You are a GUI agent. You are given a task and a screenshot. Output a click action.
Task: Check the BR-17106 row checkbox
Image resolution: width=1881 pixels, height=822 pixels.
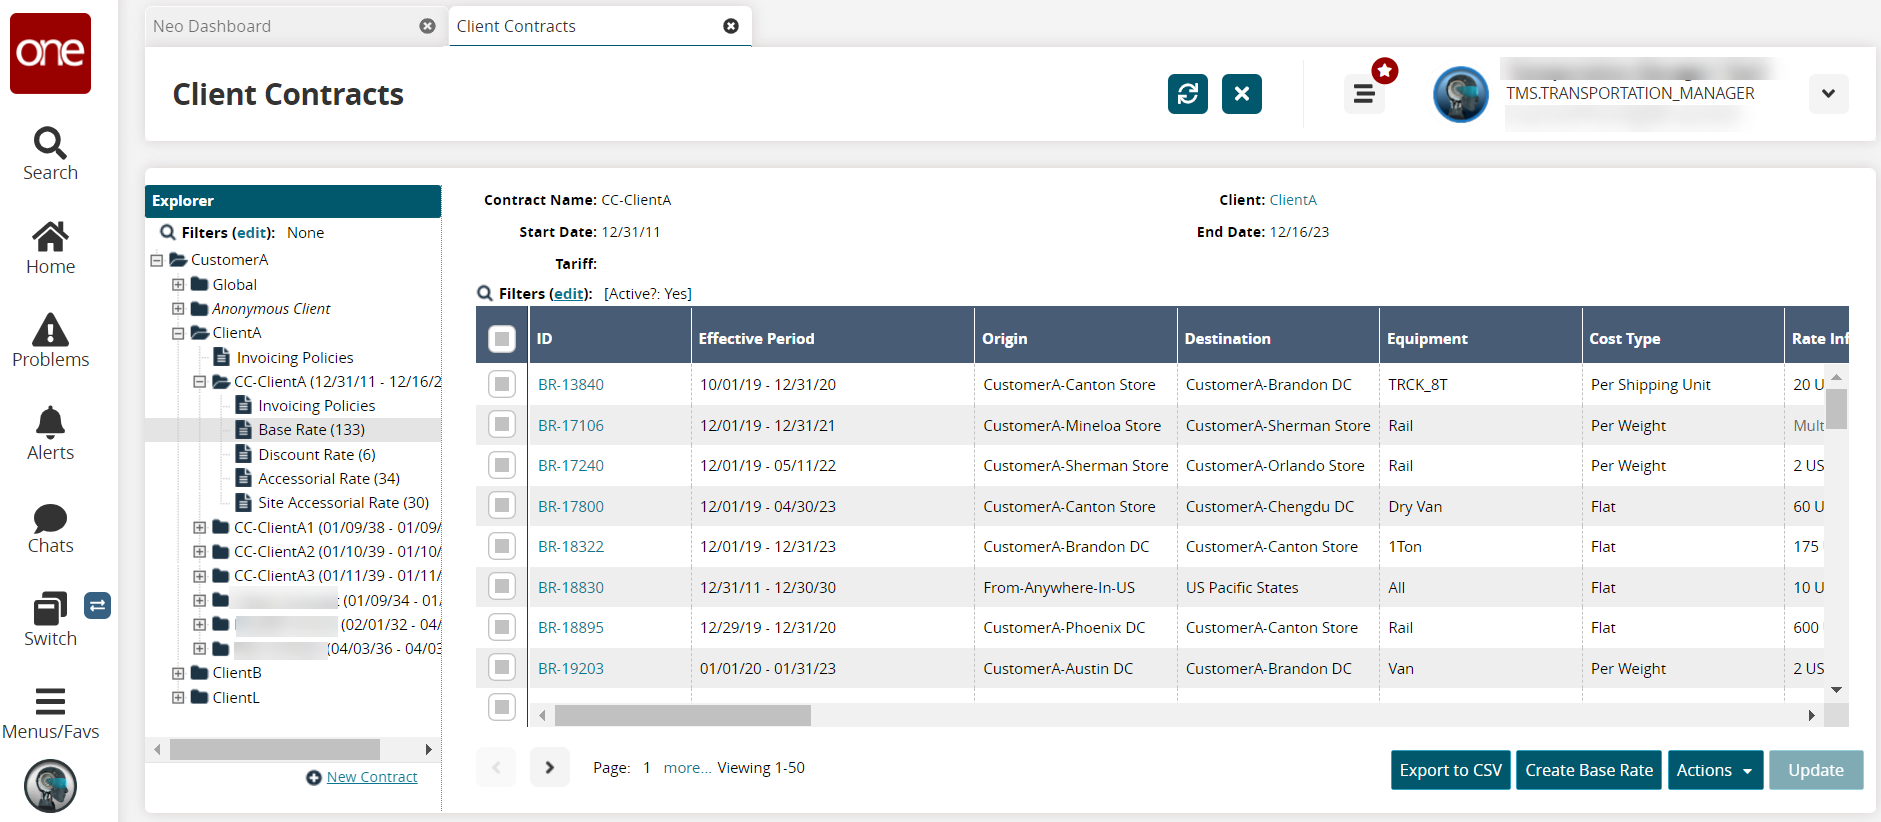(x=502, y=425)
